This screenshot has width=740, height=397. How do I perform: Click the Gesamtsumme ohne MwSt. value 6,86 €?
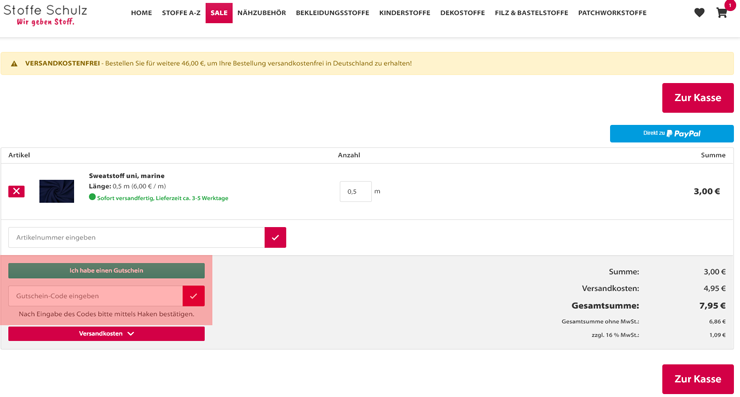click(x=717, y=321)
